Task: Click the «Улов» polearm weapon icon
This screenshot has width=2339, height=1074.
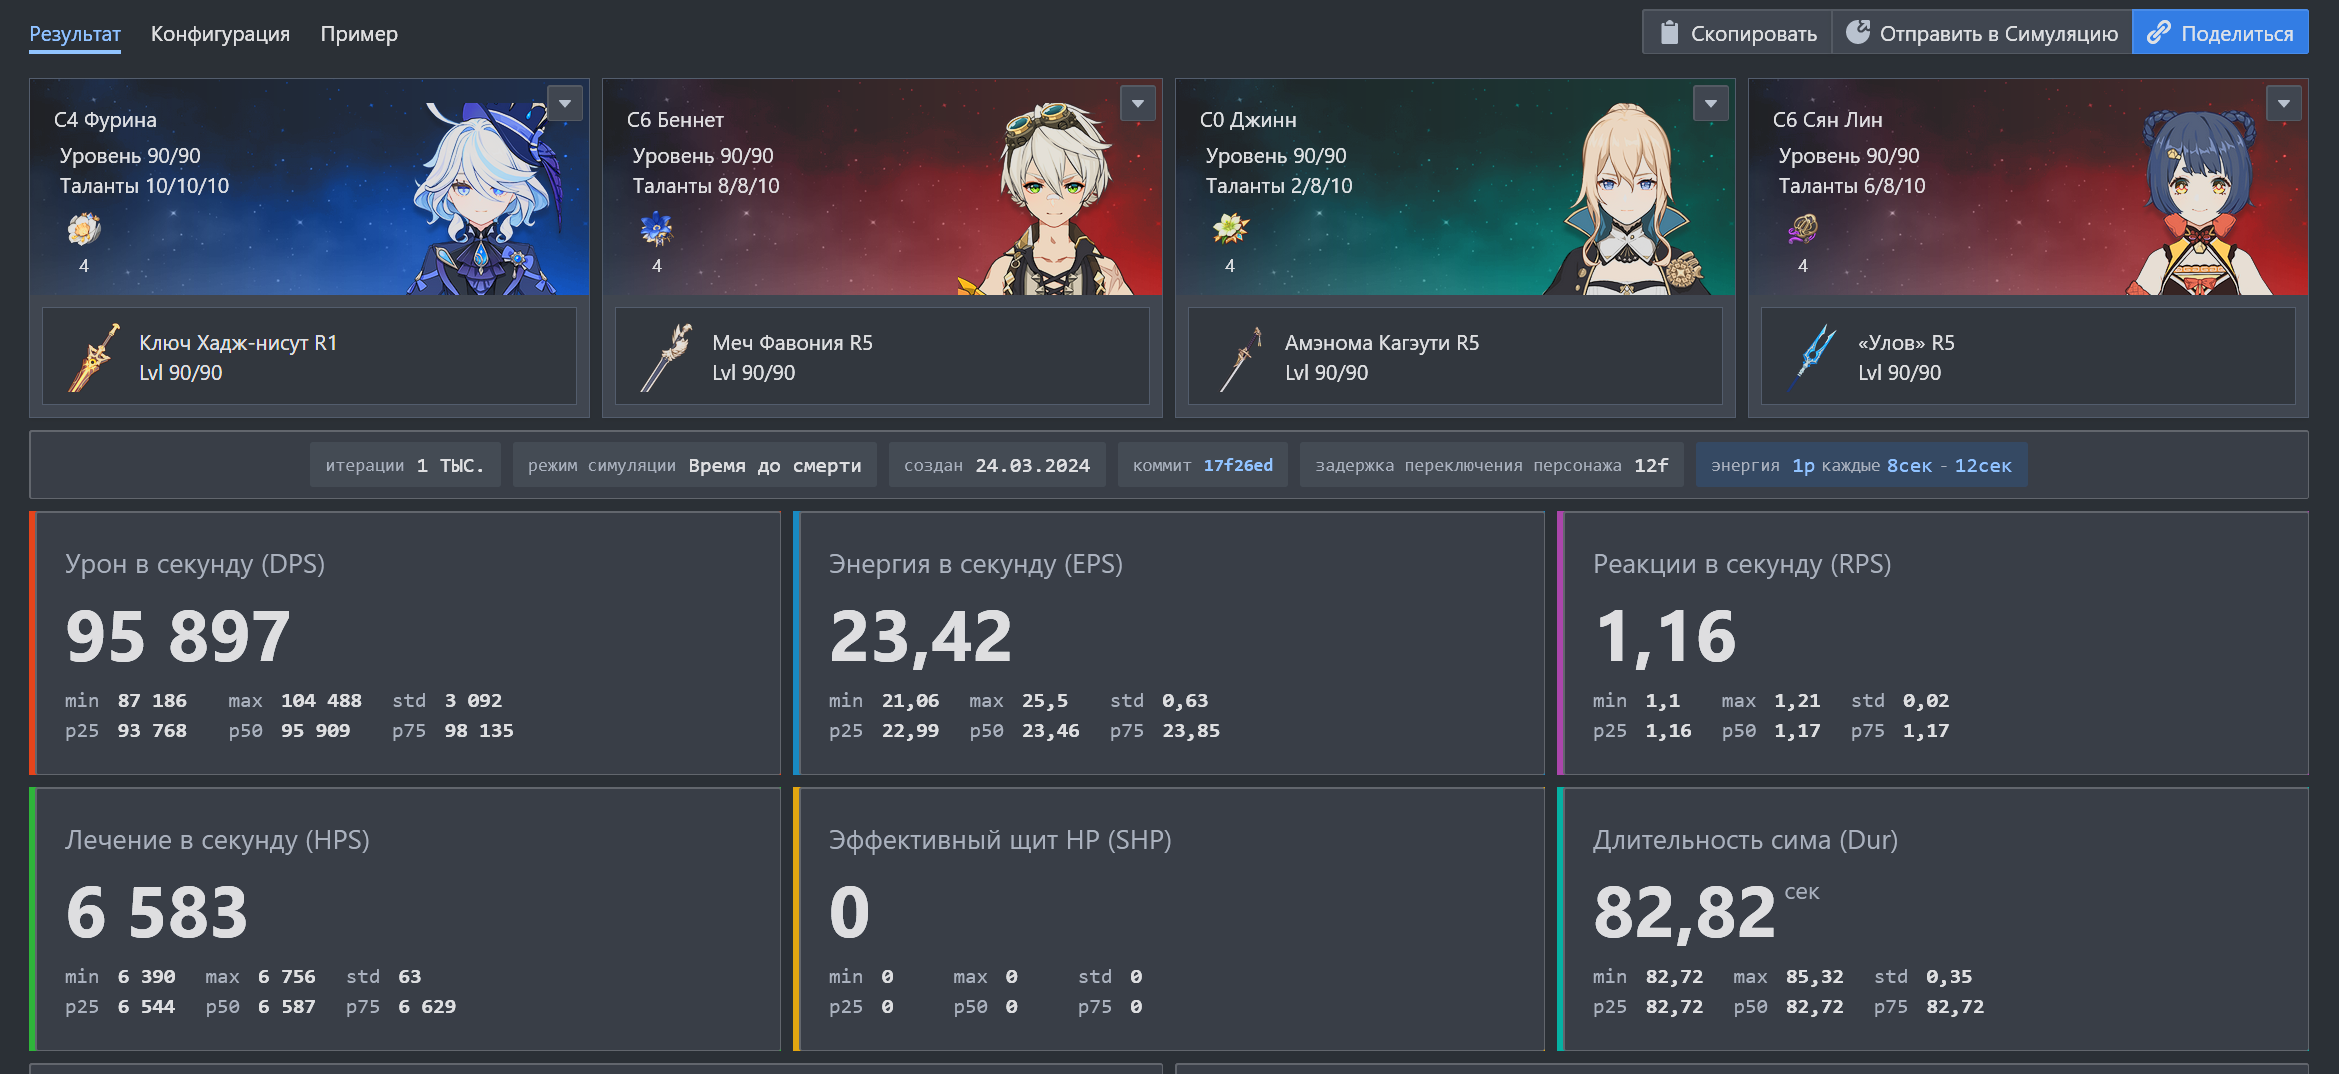Action: [x=1813, y=357]
